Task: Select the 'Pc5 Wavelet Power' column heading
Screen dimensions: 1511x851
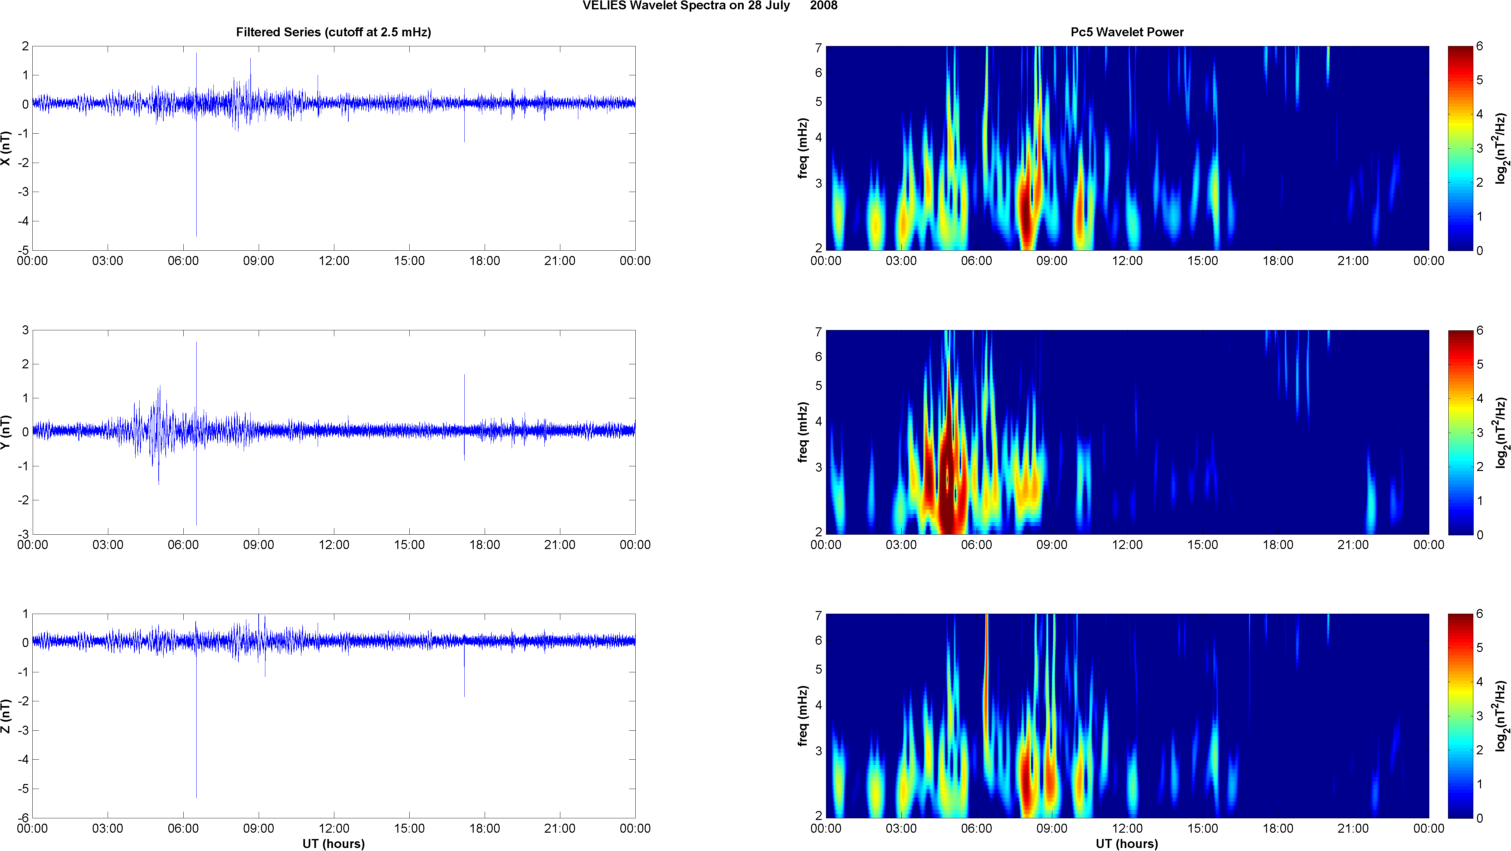Action: 1127,32
